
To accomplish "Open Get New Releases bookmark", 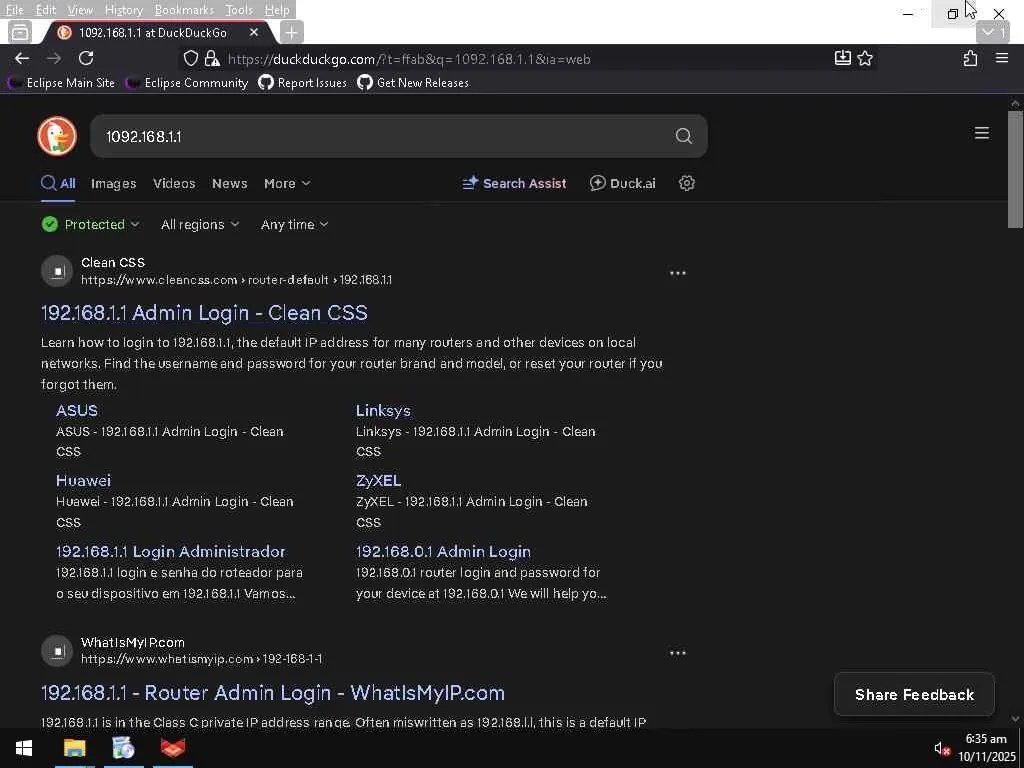I will click(x=413, y=83).
